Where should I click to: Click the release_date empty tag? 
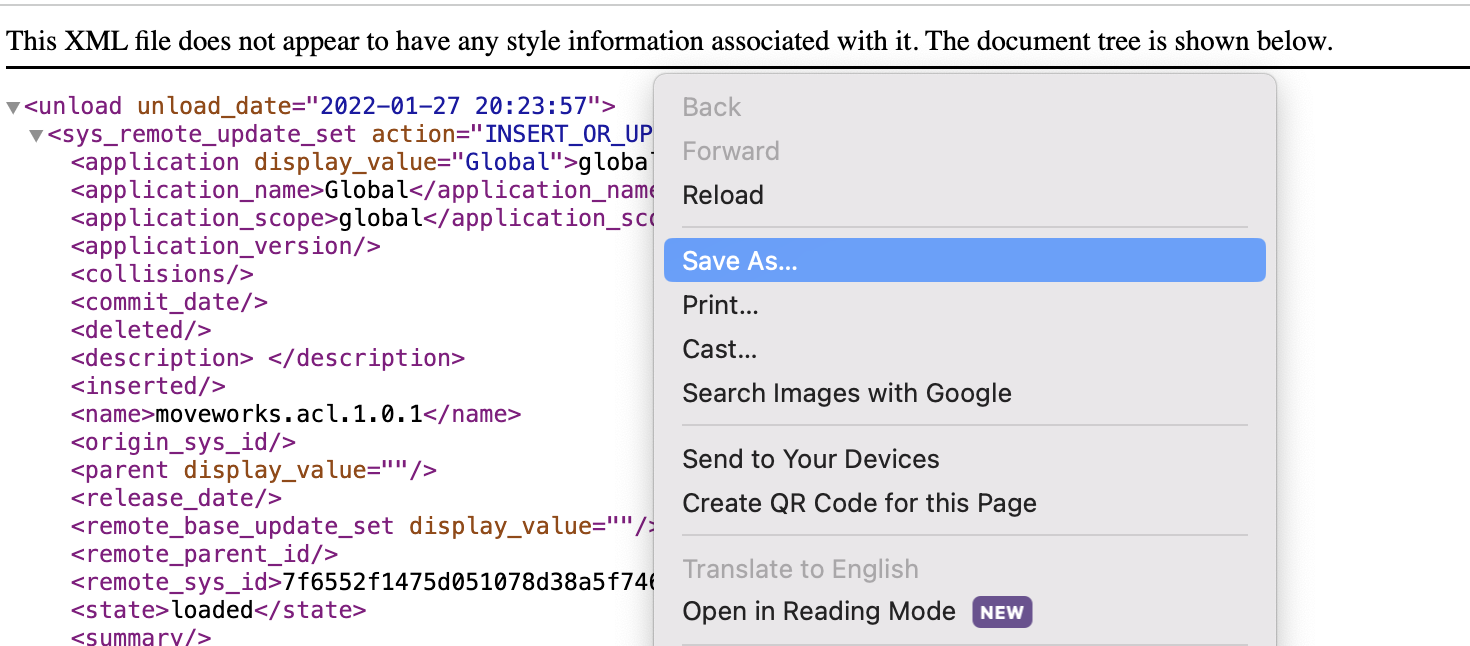(x=176, y=498)
